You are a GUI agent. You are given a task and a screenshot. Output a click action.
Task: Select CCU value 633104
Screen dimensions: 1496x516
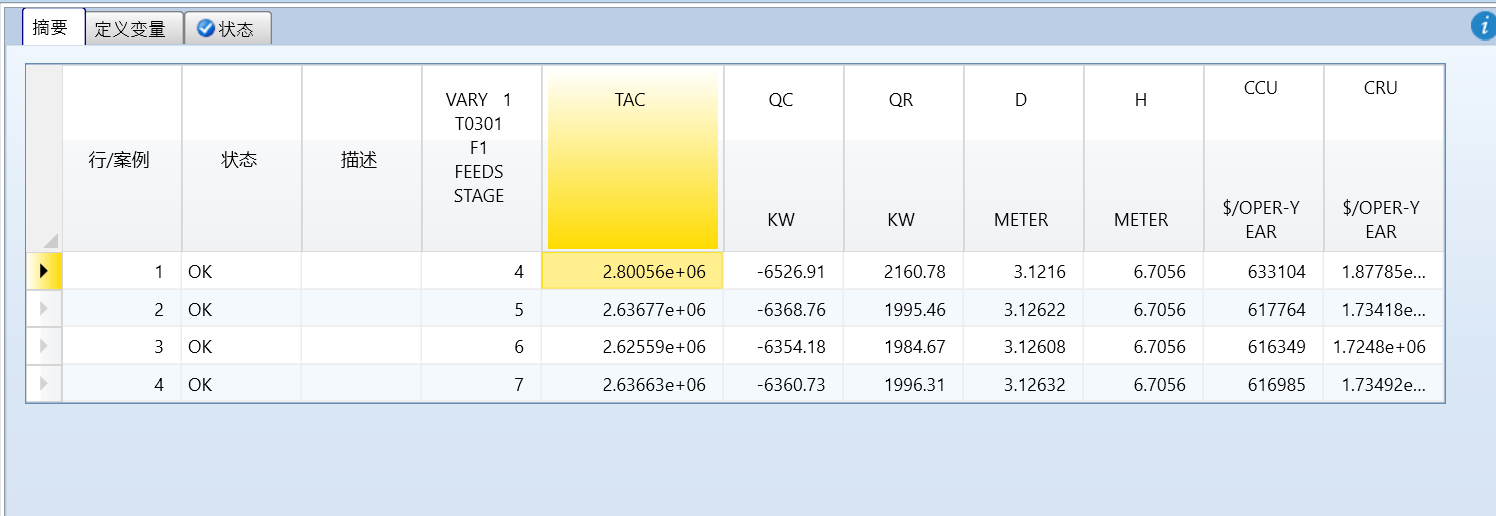tap(1263, 271)
